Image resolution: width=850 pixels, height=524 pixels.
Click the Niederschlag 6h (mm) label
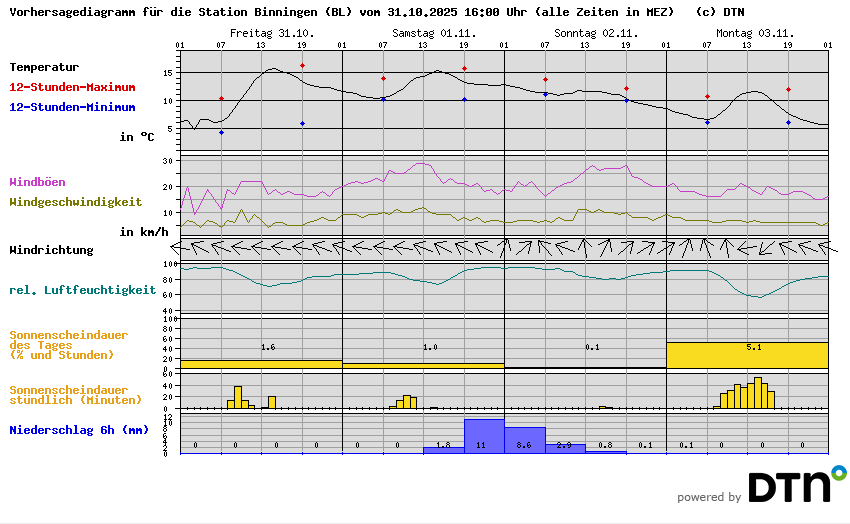[79, 430]
